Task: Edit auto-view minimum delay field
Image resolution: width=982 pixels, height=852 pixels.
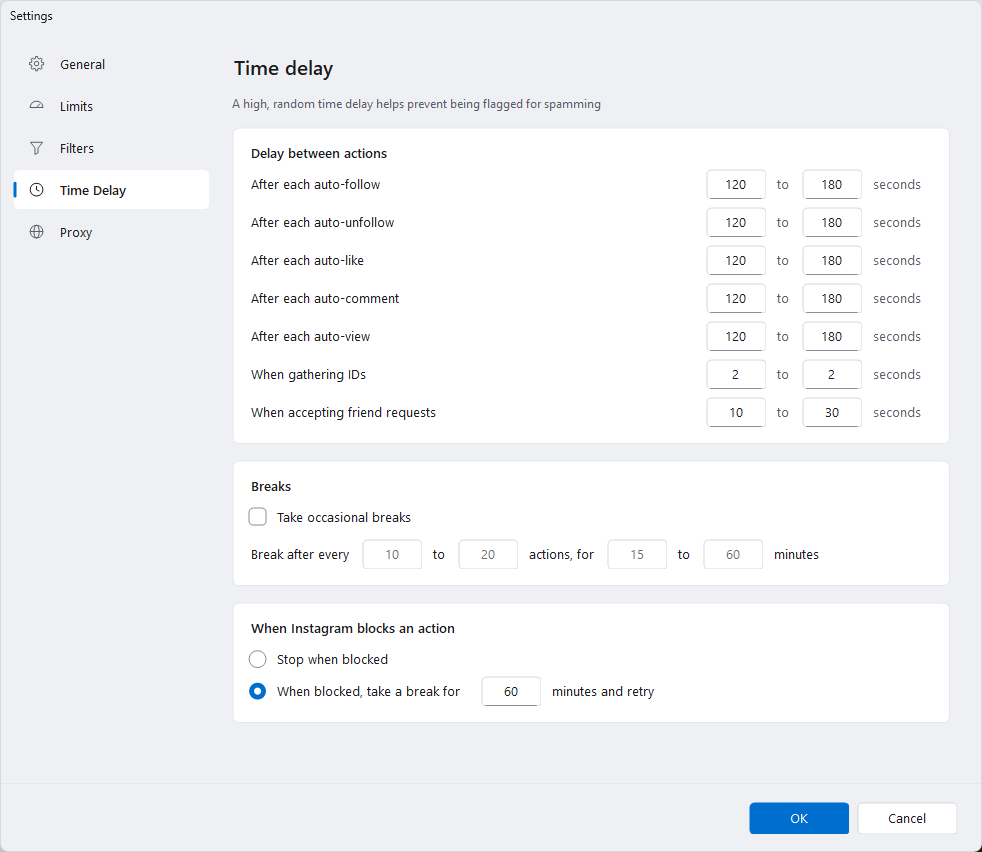Action: [x=736, y=336]
